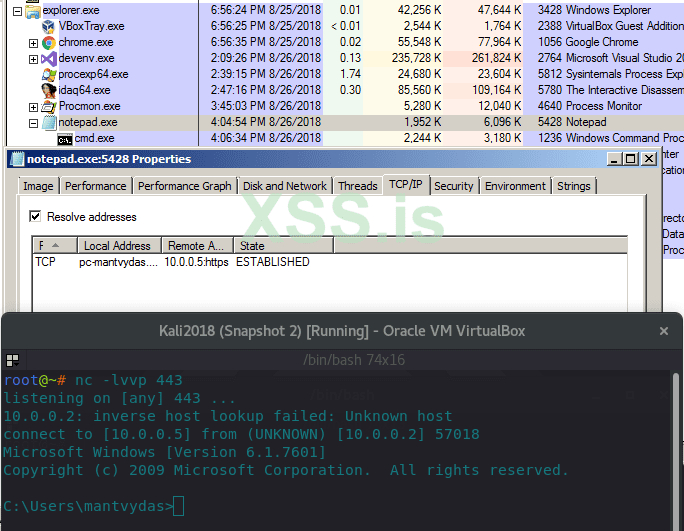The width and height of the screenshot is (684, 531).
Task: Collapse the explorer.exe process tree
Action: click(17, 12)
